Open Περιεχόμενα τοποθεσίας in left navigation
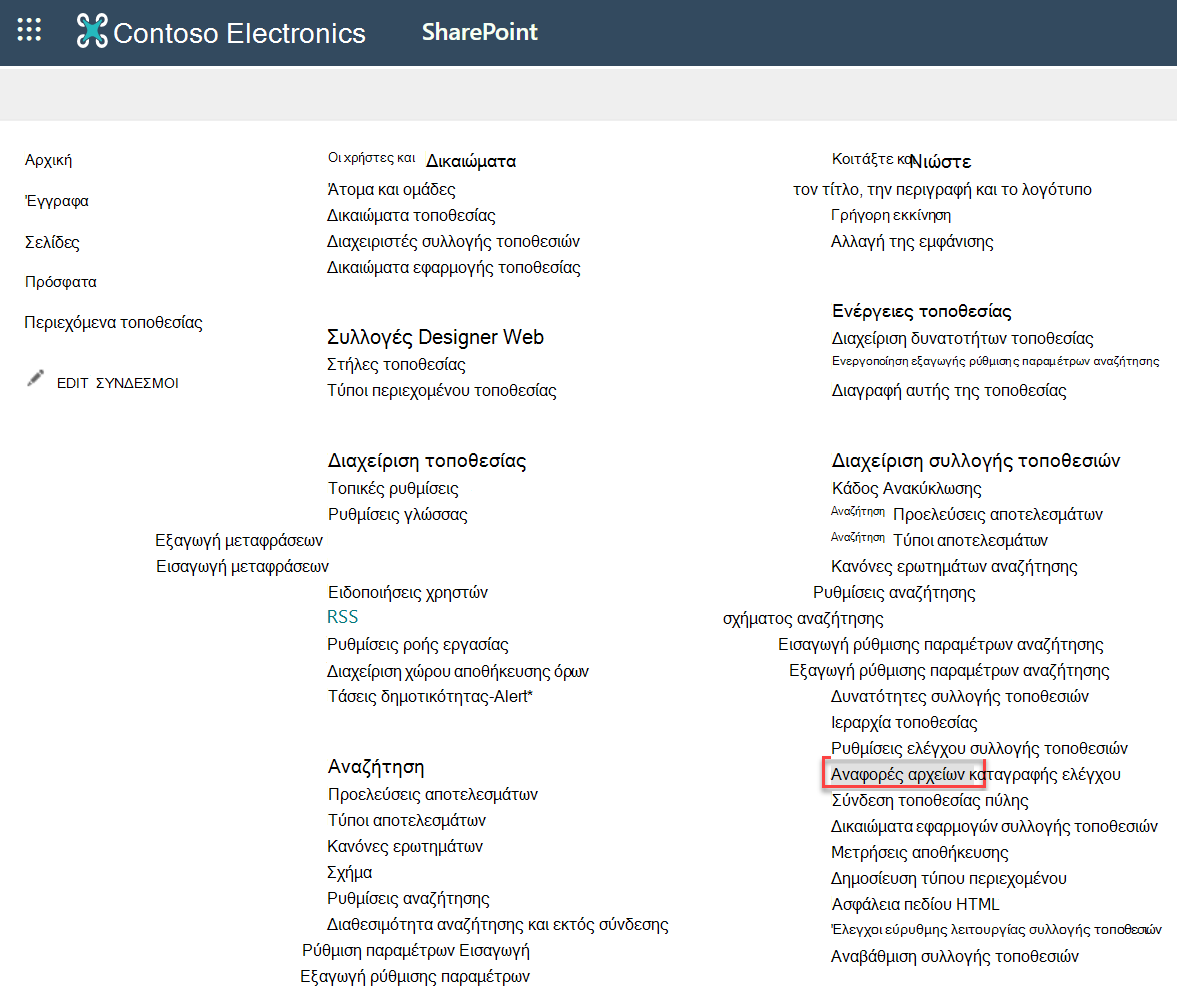The height and width of the screenshot is (992, 1177). [x=113, y=323]
